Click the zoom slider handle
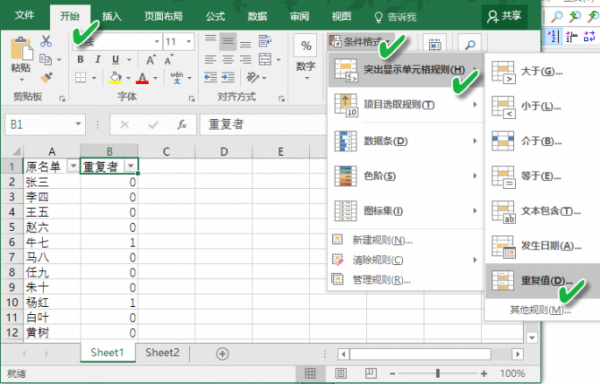Viewport: 600px width, 384px height. coord(438,373)
